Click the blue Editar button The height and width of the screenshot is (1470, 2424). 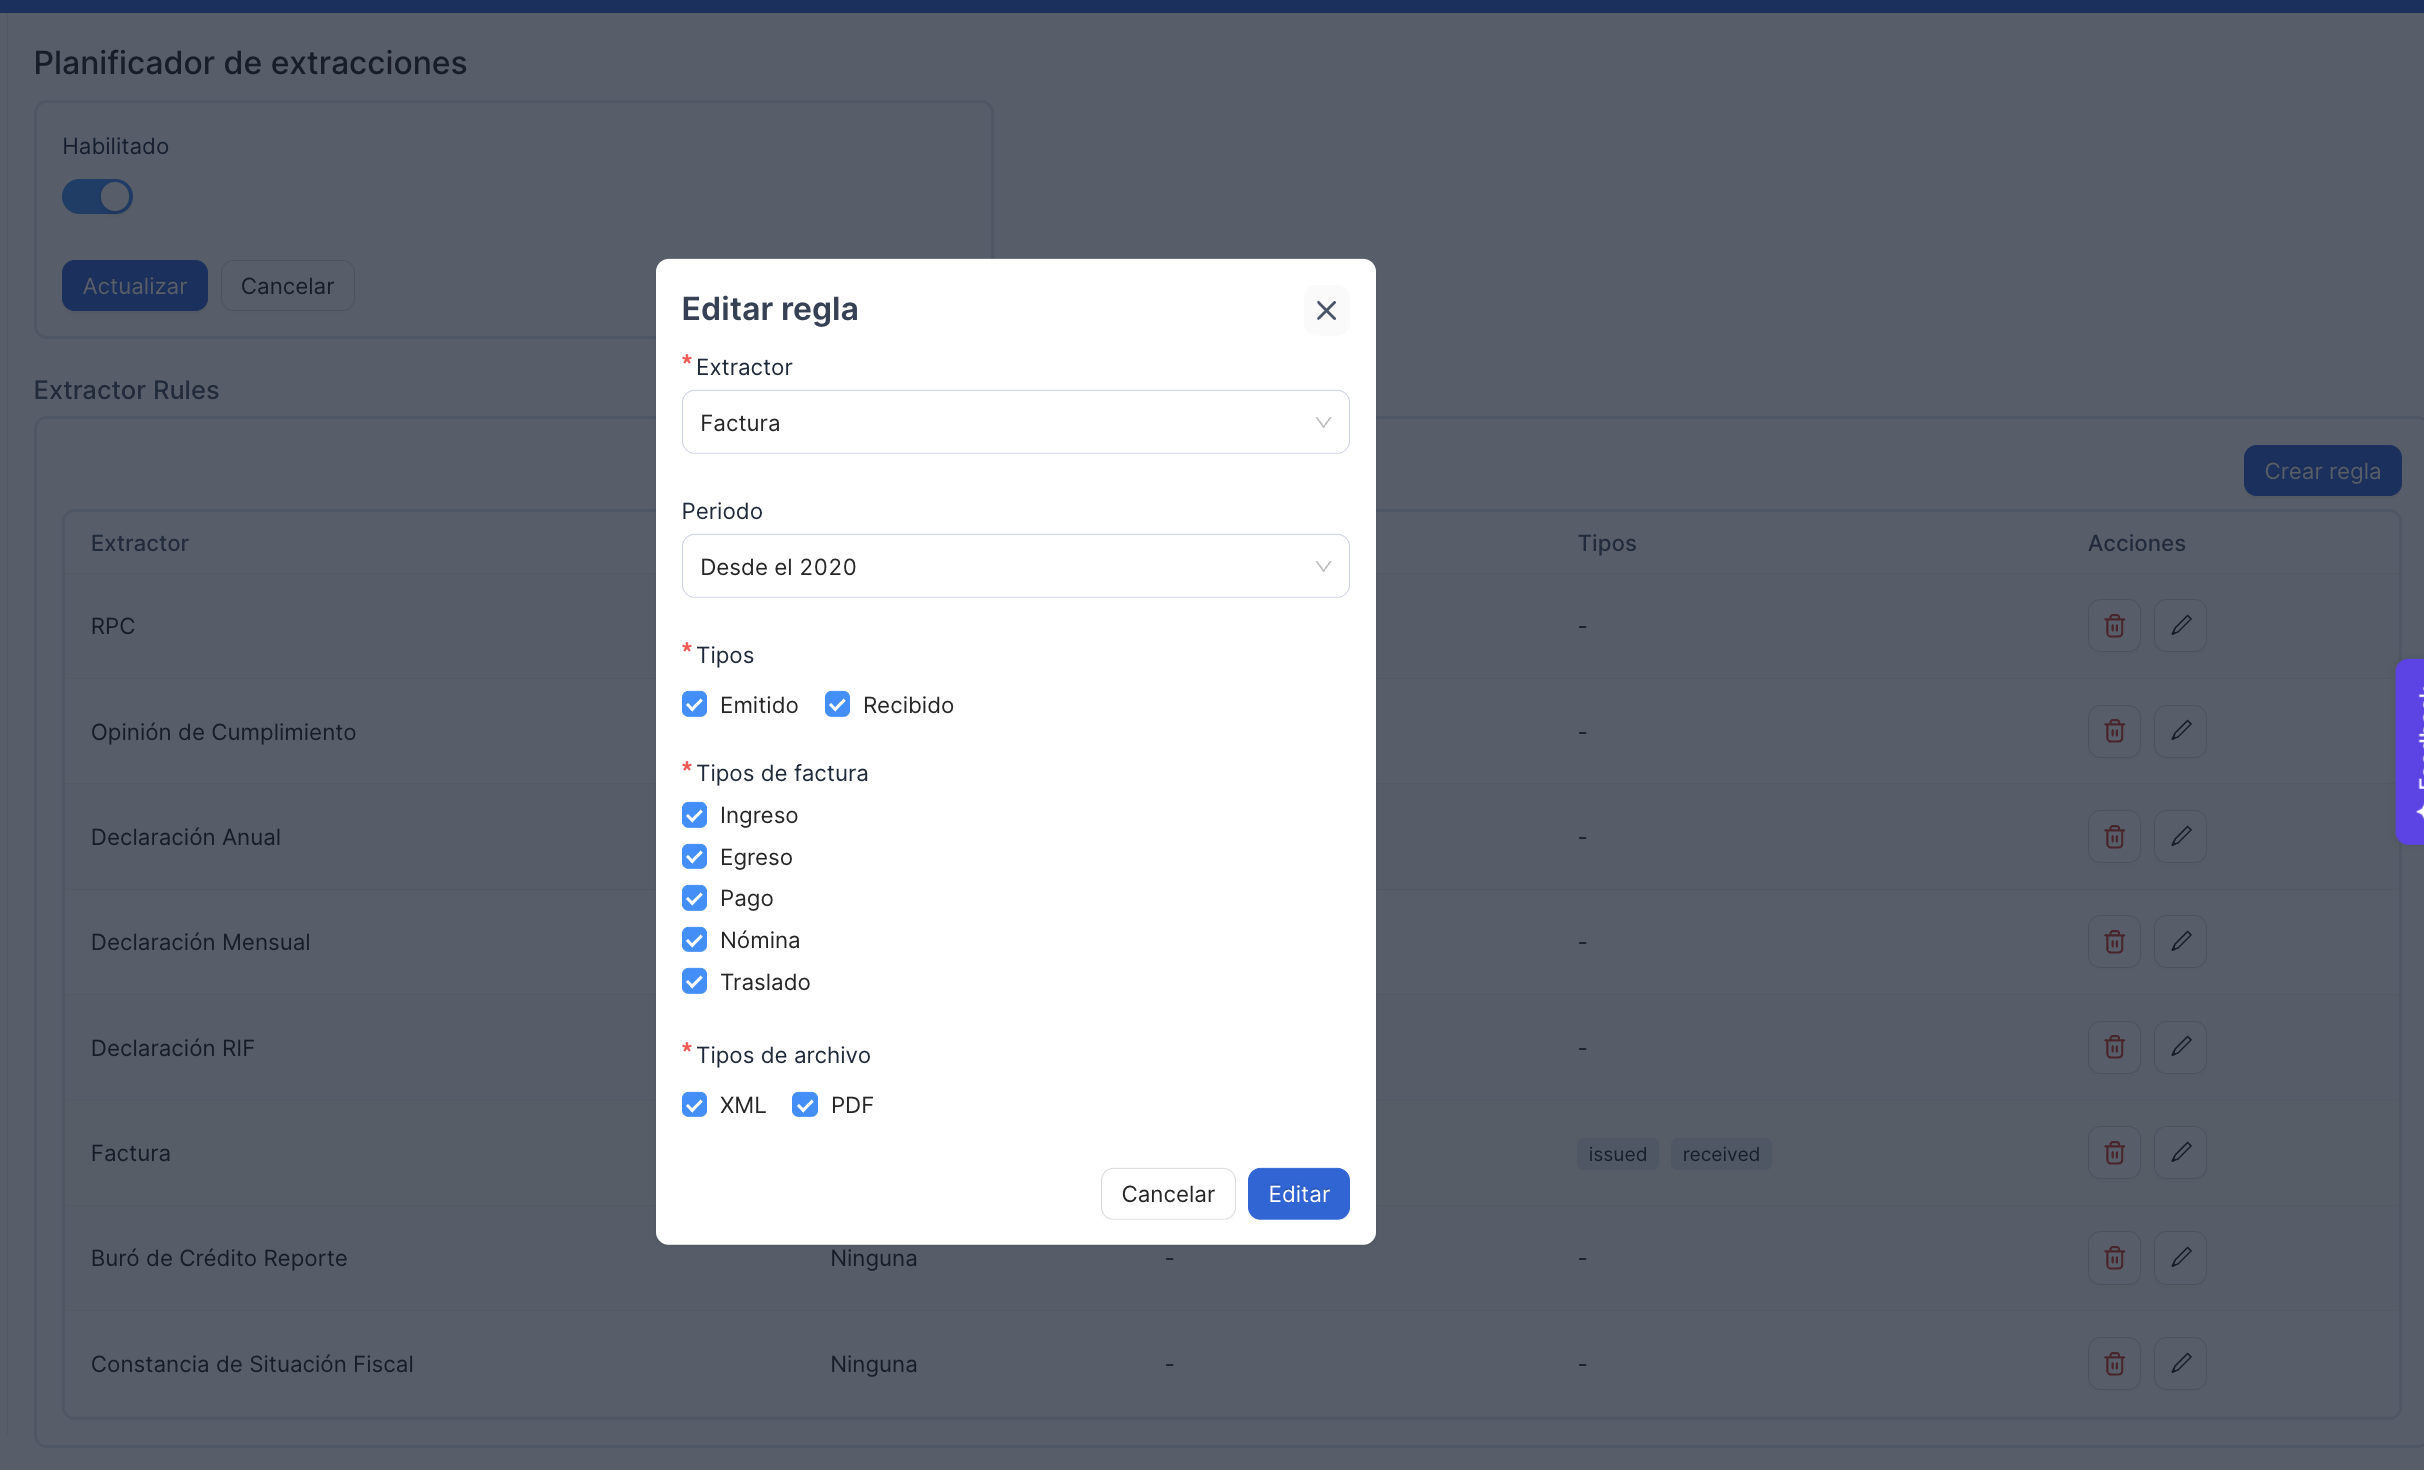[1298, 1194]
